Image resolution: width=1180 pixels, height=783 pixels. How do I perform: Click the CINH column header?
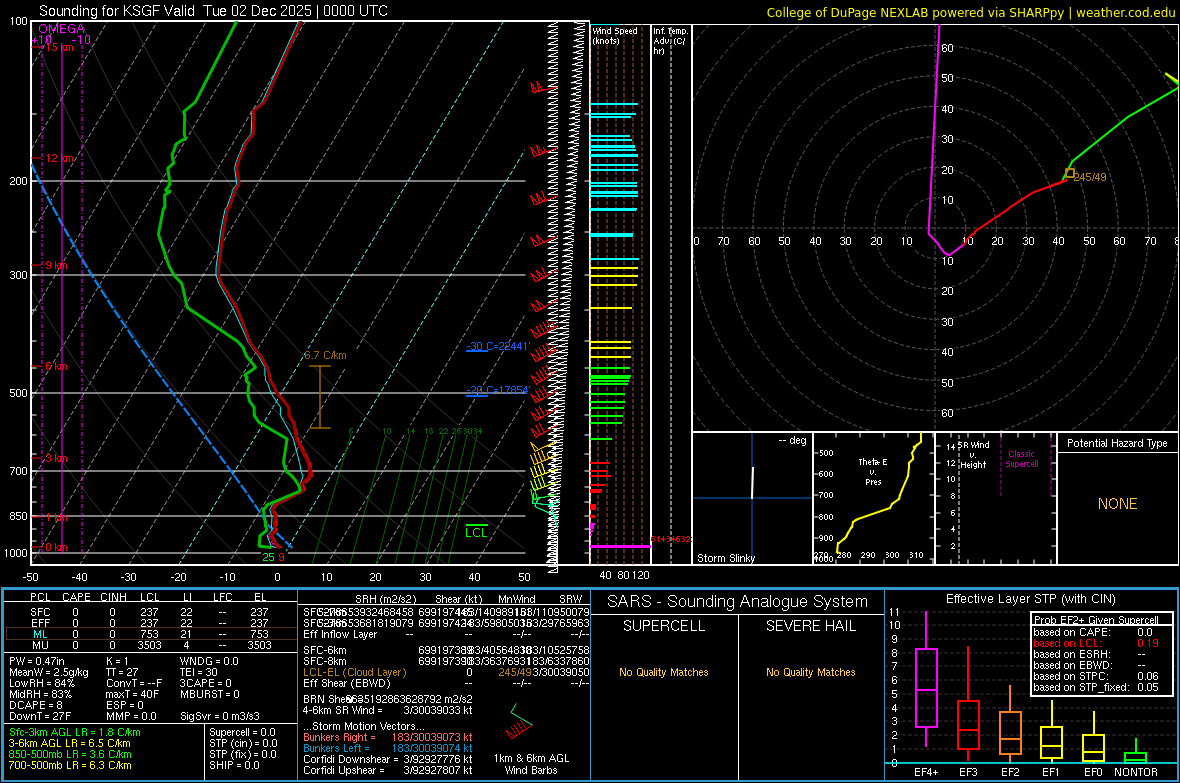114,597
